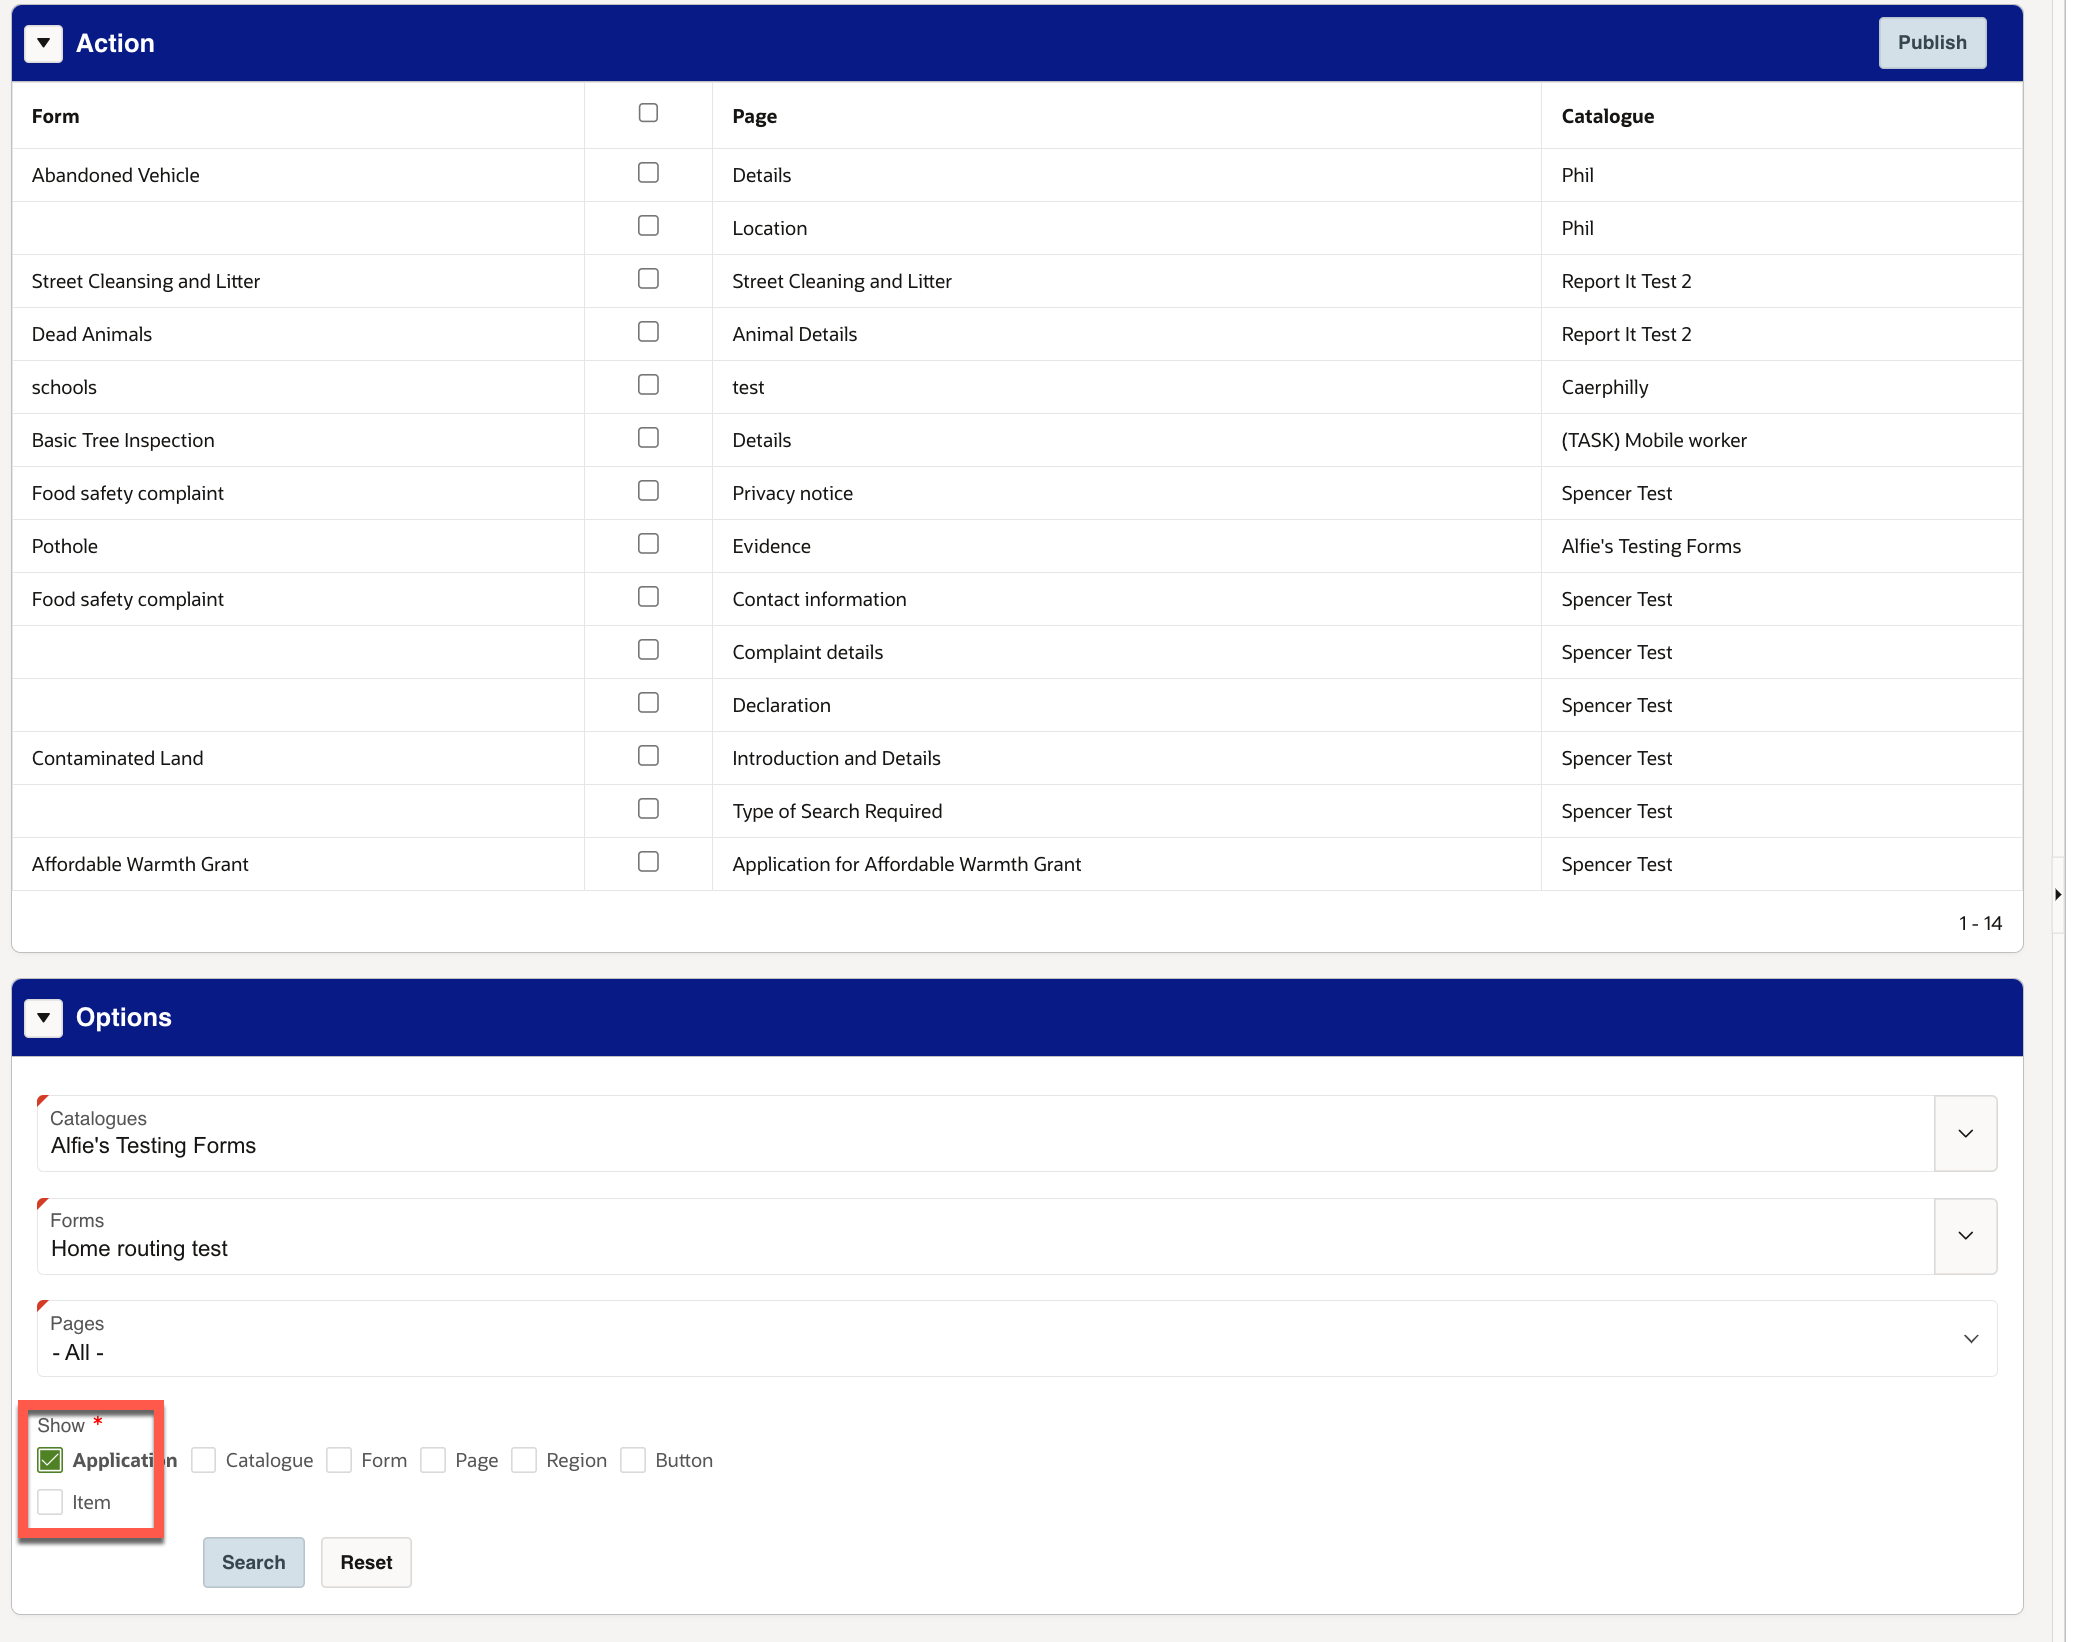Viewport: 2082px width, 1642px height.
Task: Click the Search button
Action: 253,1562
